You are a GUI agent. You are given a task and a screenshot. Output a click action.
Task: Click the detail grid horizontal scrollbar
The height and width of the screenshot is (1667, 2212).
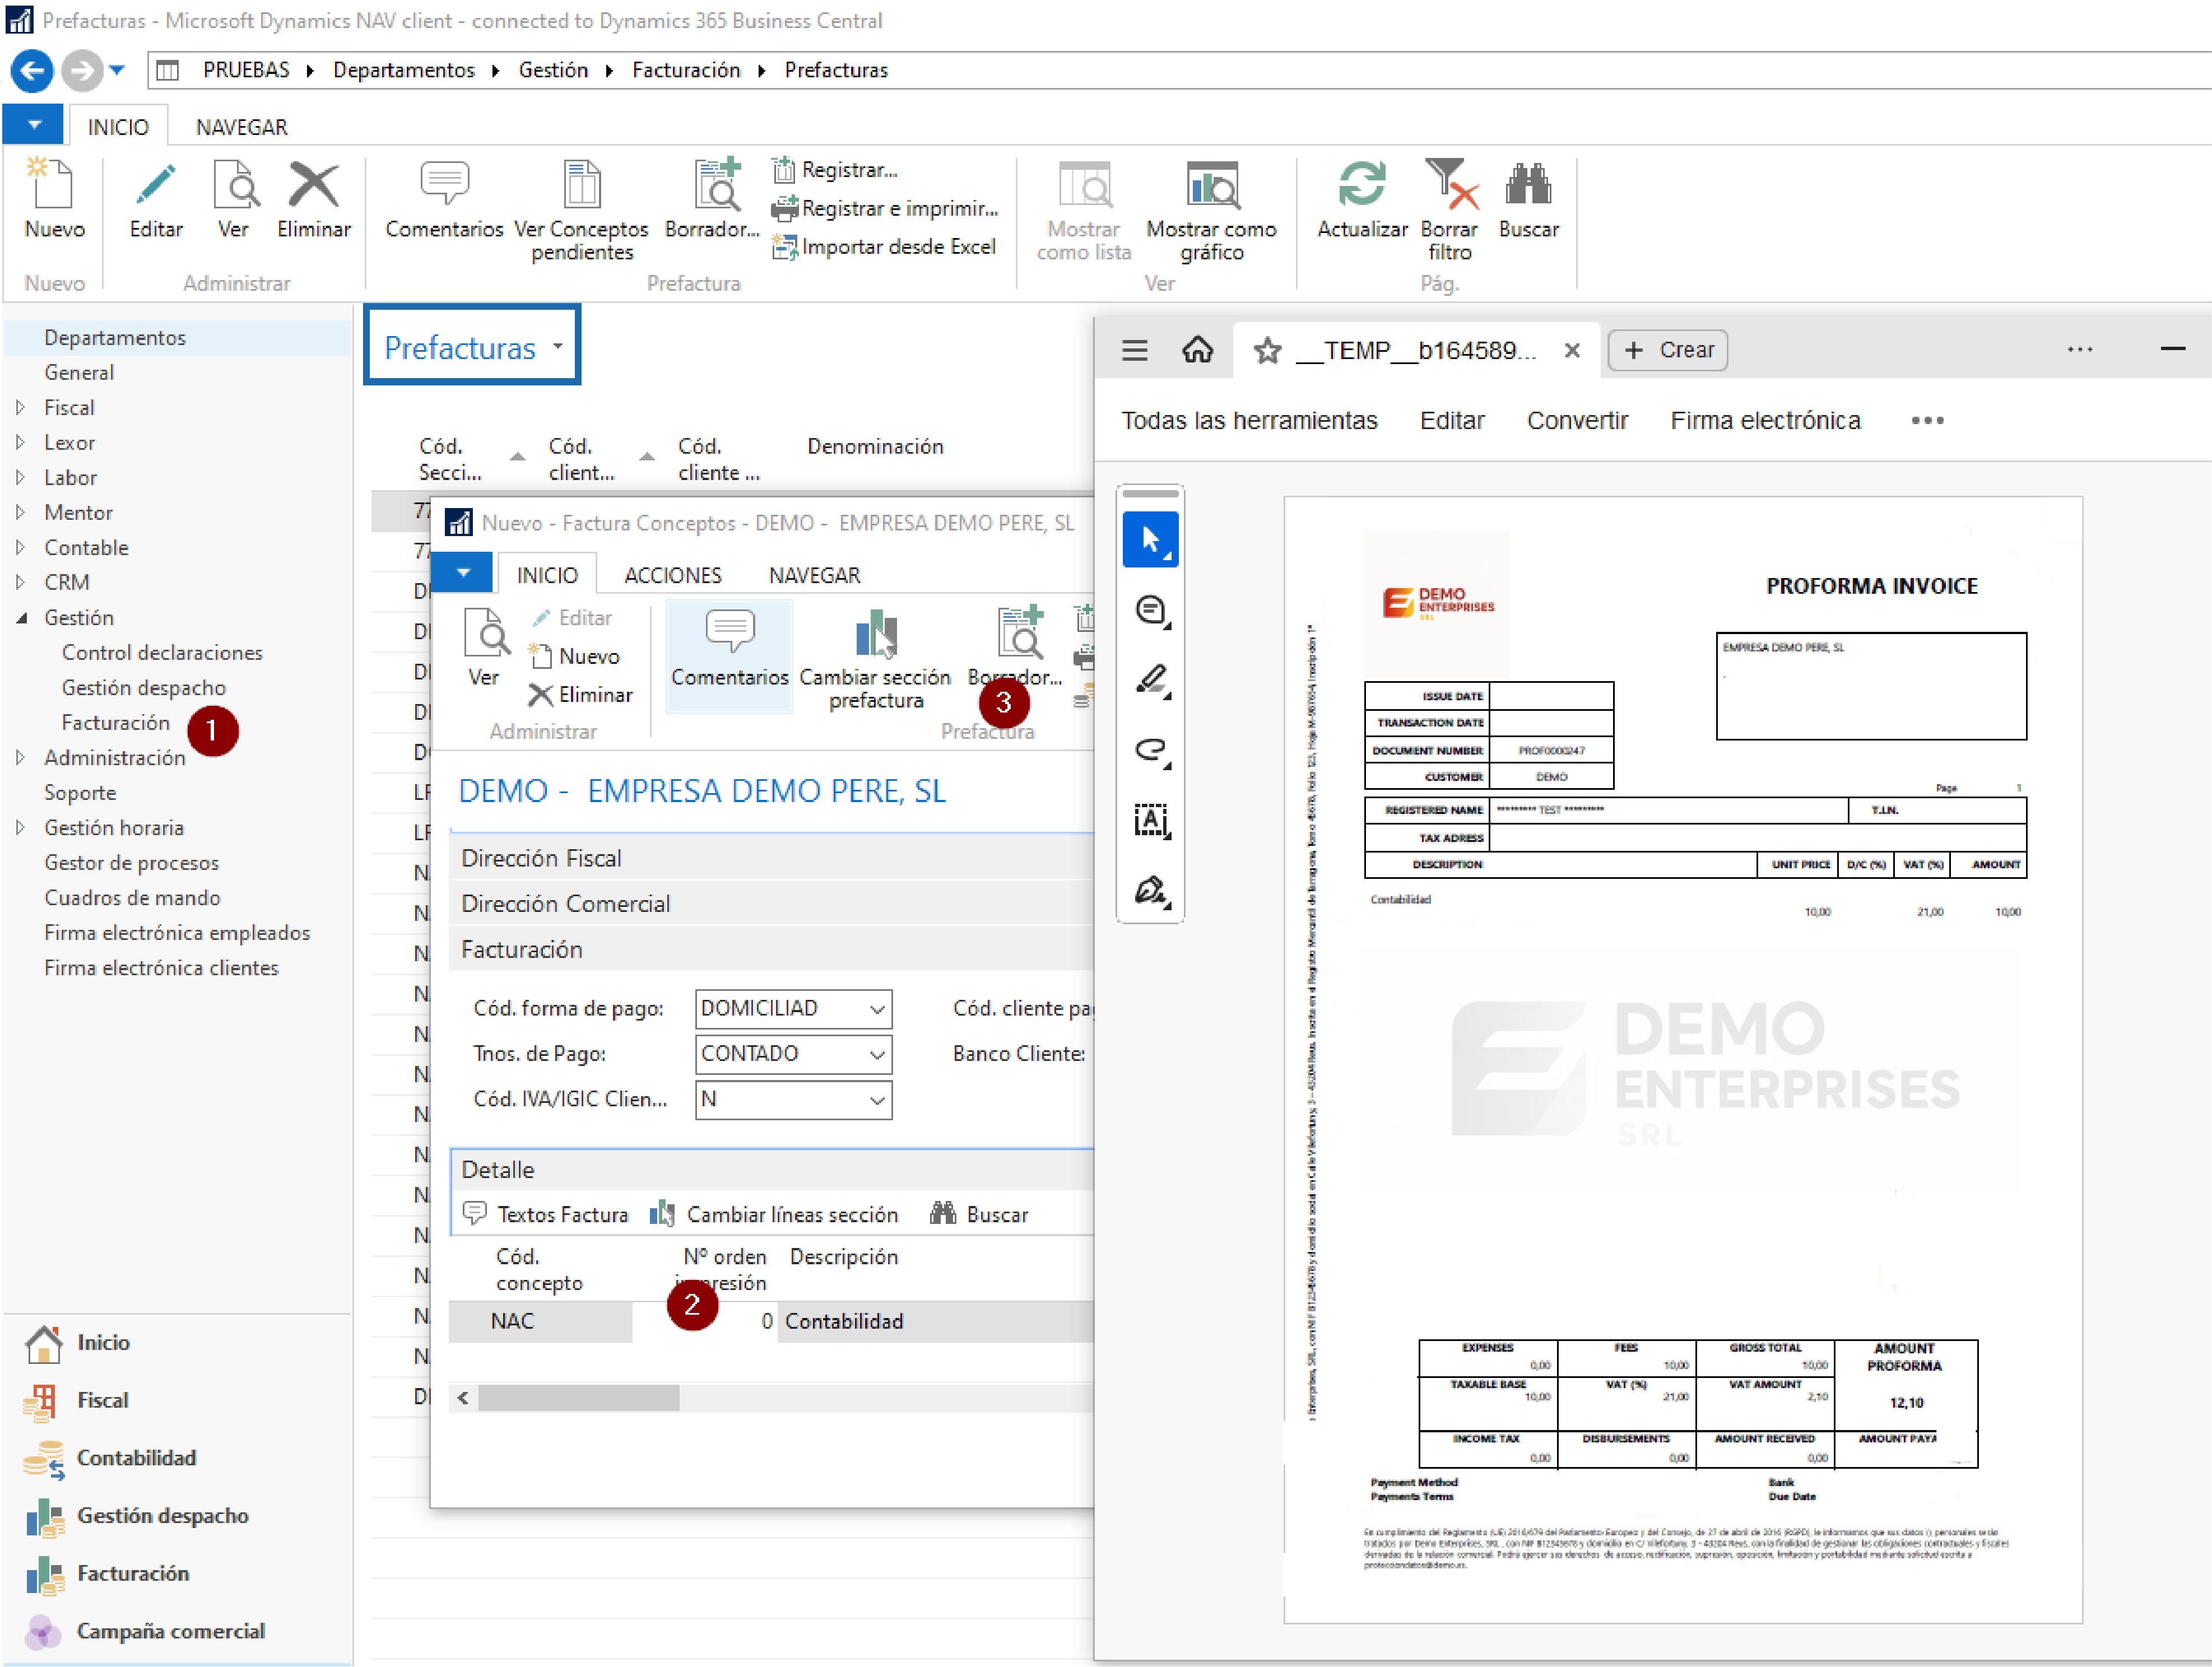(x=578, y=1397)
